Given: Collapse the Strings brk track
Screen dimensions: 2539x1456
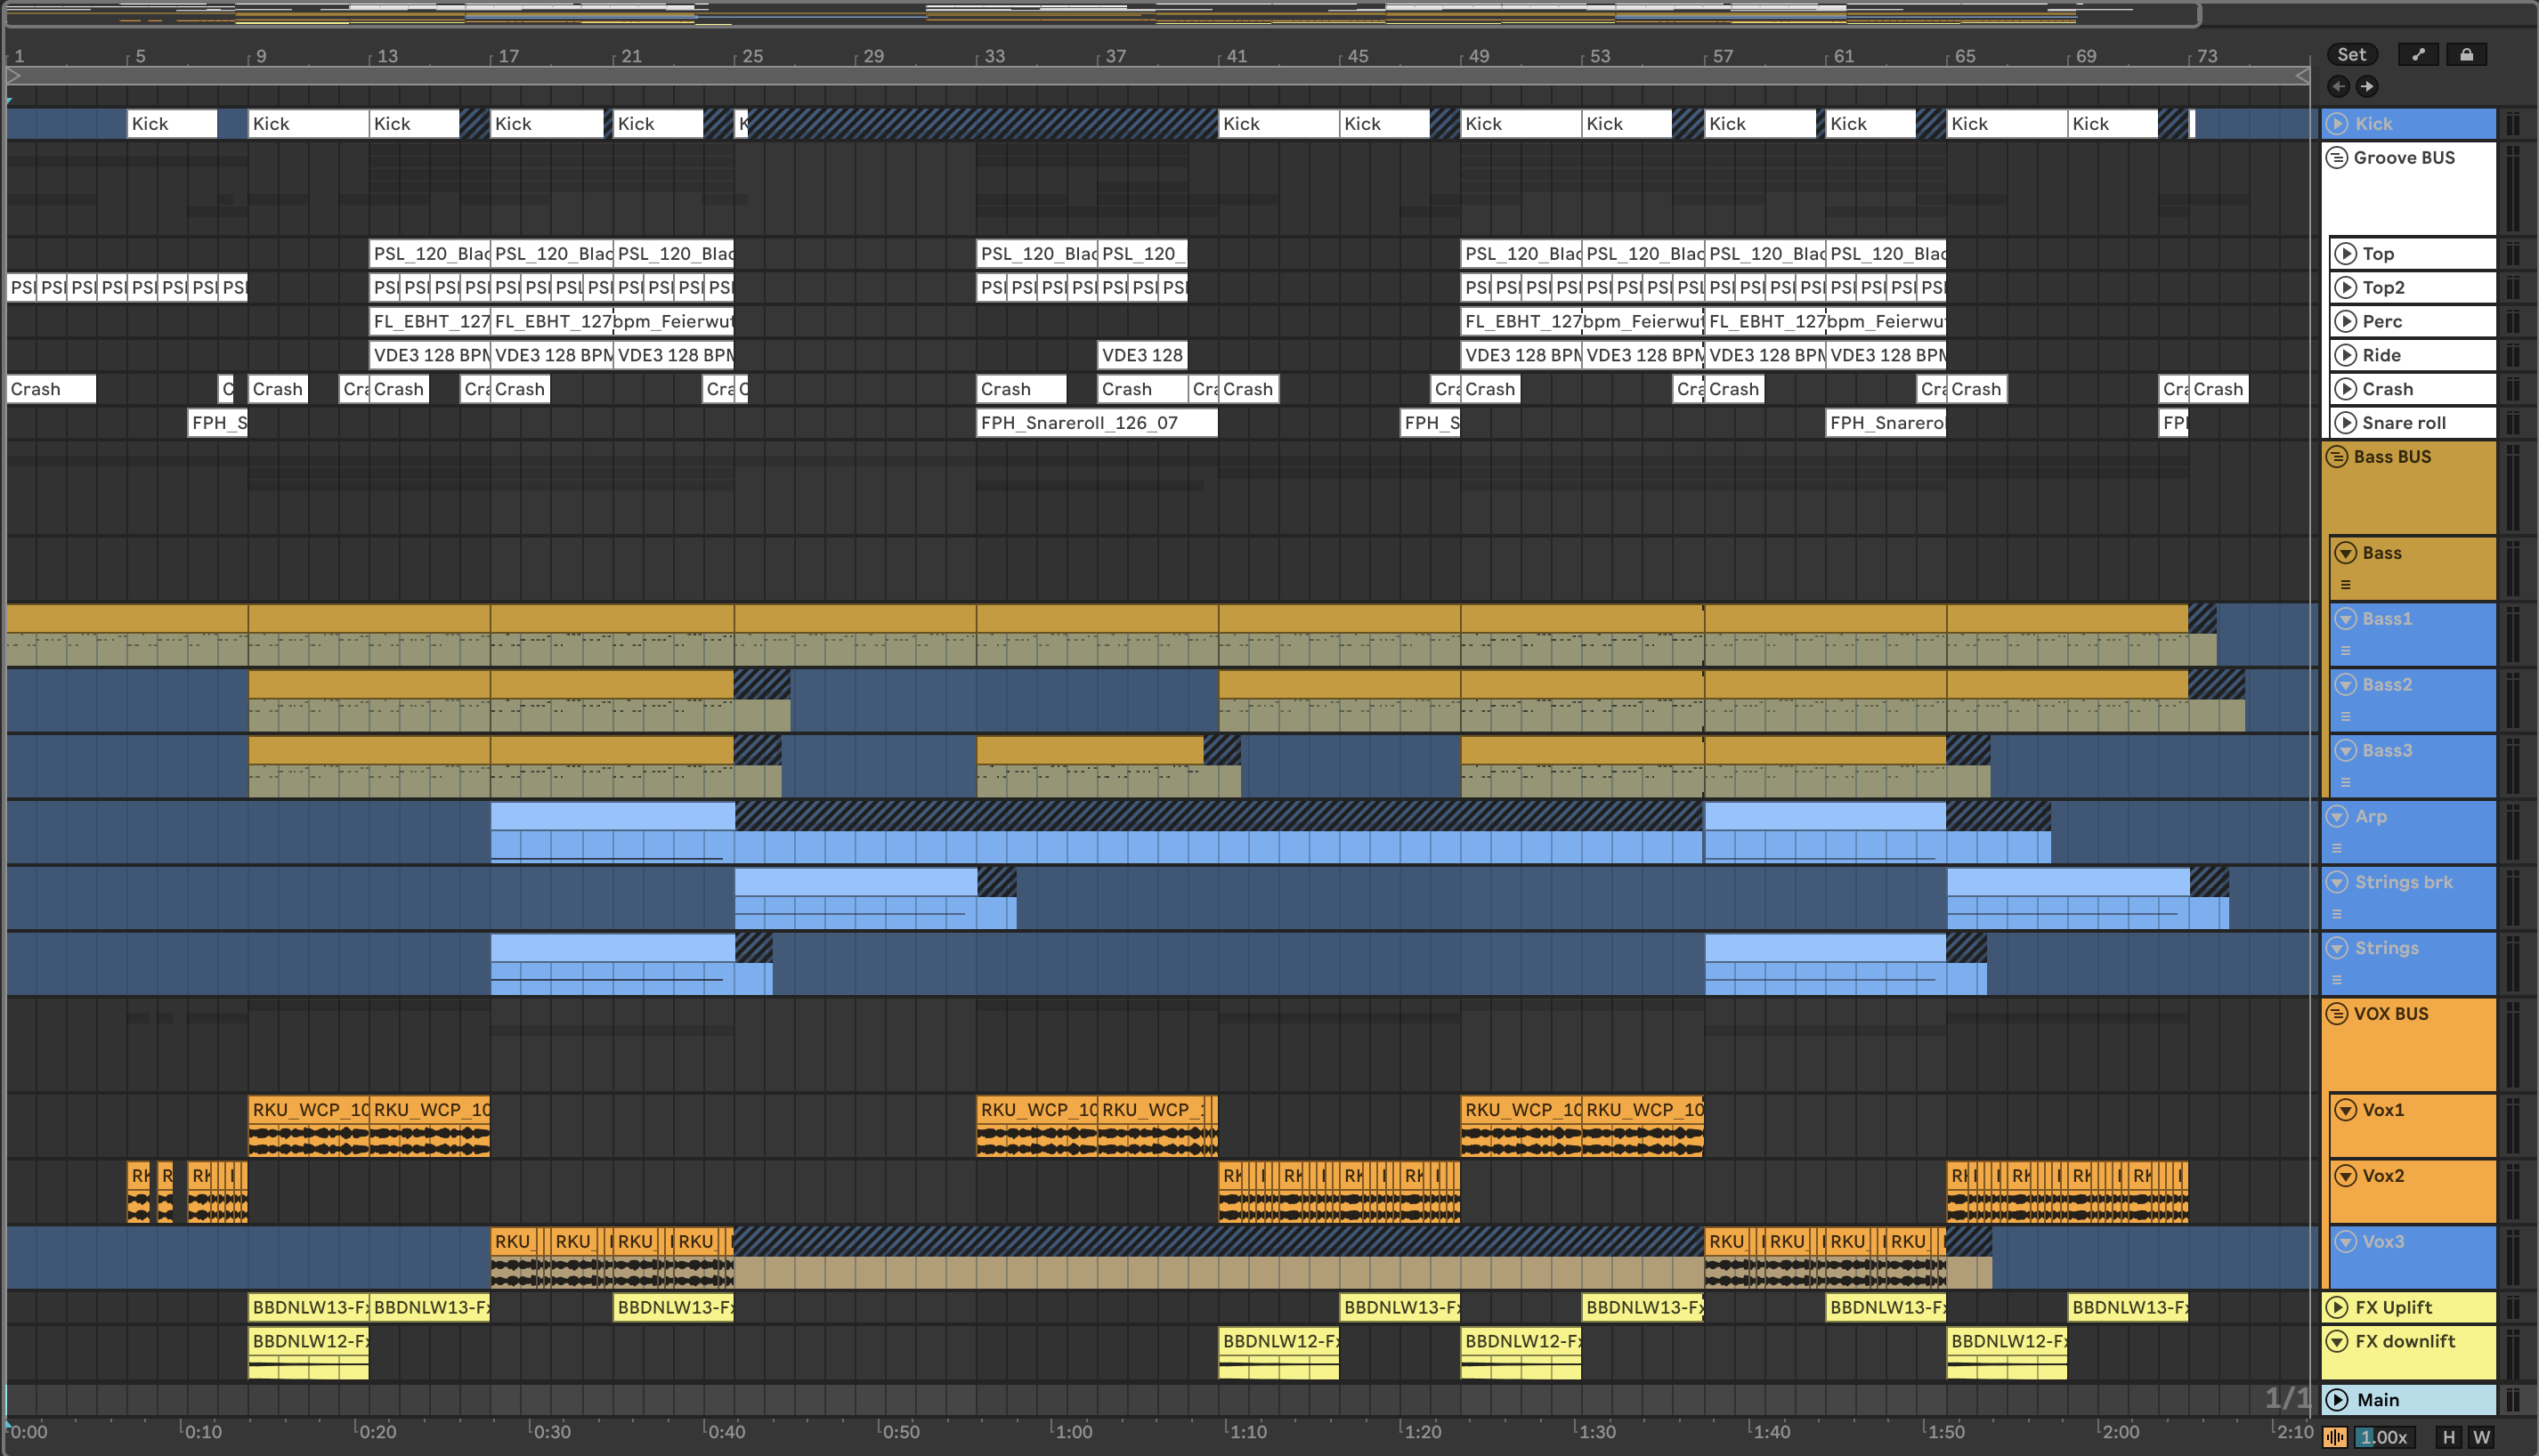Looking at the screenshot, I should [2337, 882].
